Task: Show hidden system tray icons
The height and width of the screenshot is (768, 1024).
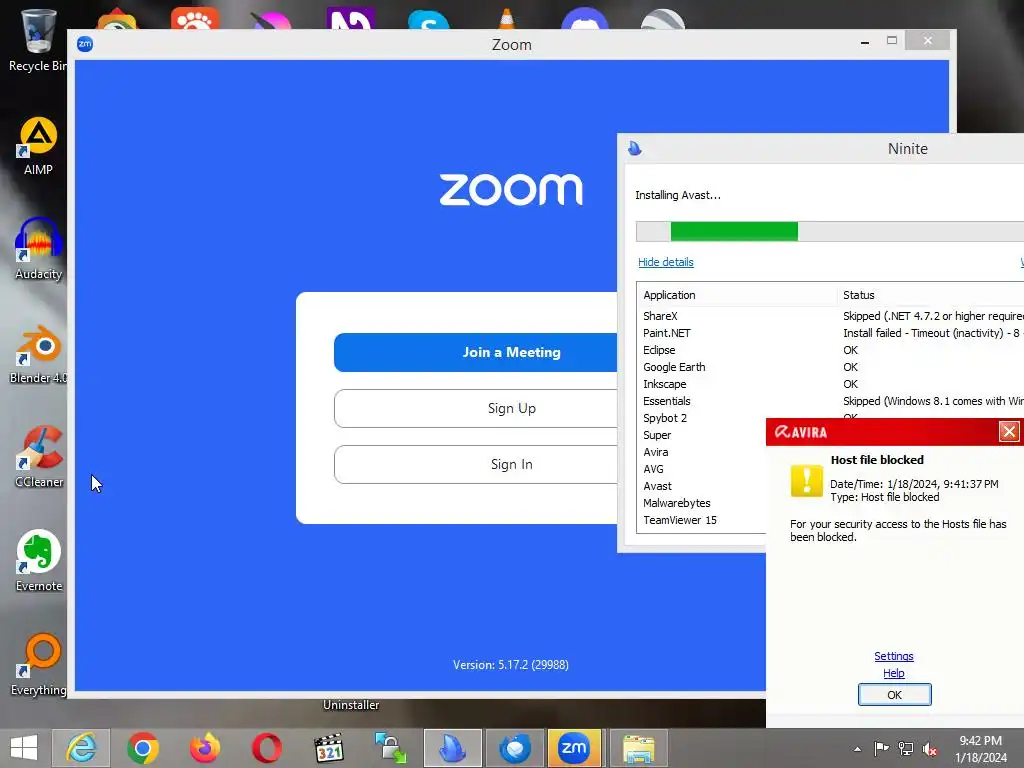Action: coord(857,749)
